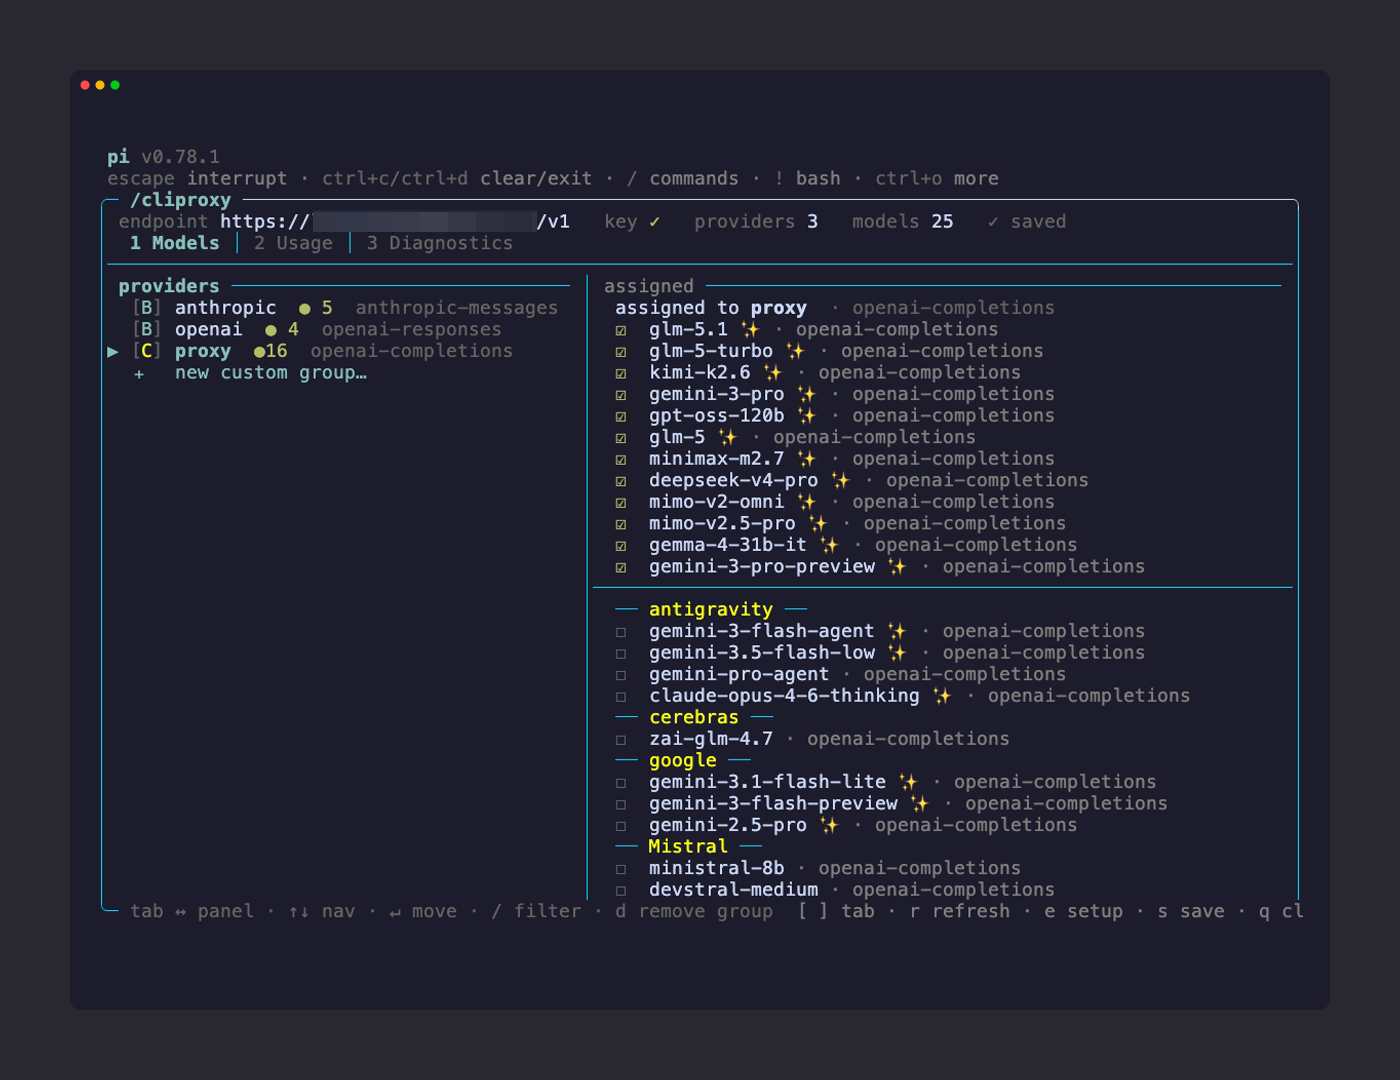
Task: Check the ministral-8b checkbox
Action: point(621,869)
